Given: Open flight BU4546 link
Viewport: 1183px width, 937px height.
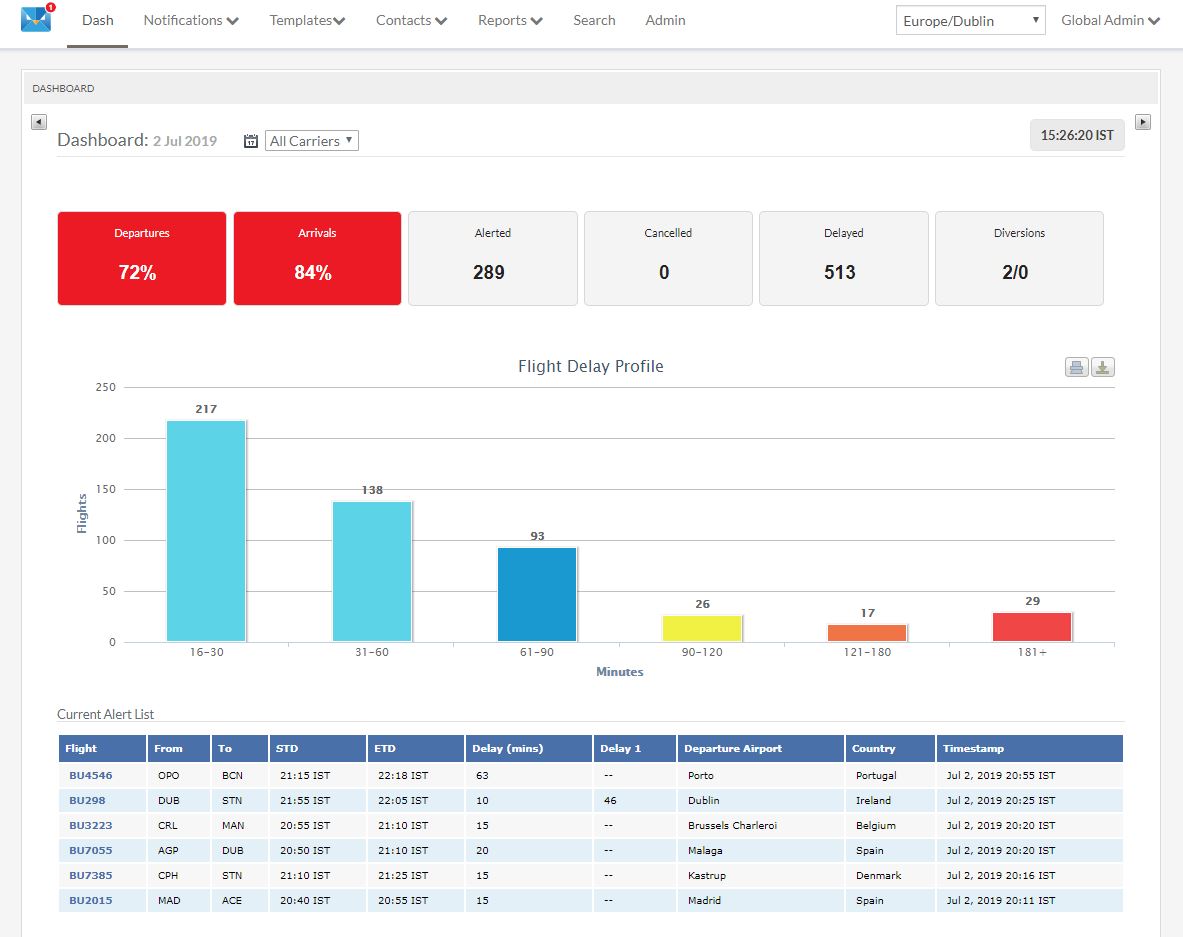Looking at the screenshot, I should (90, 775).
